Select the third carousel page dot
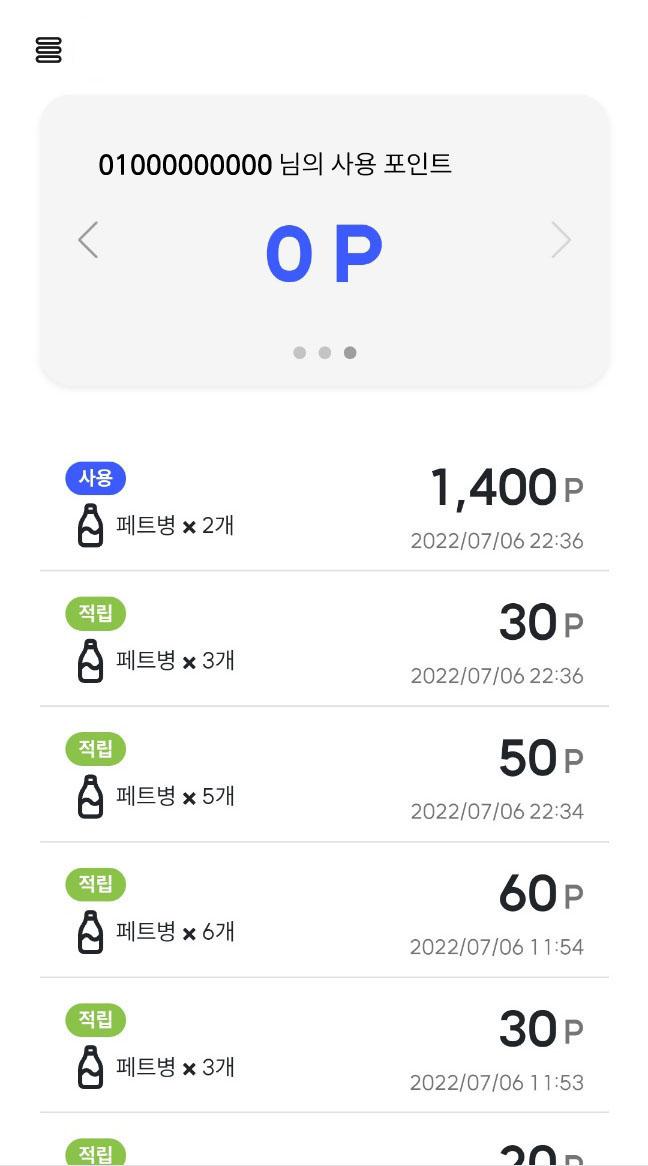This screenshot has width=648, height=1166. [x=350, y=352]
